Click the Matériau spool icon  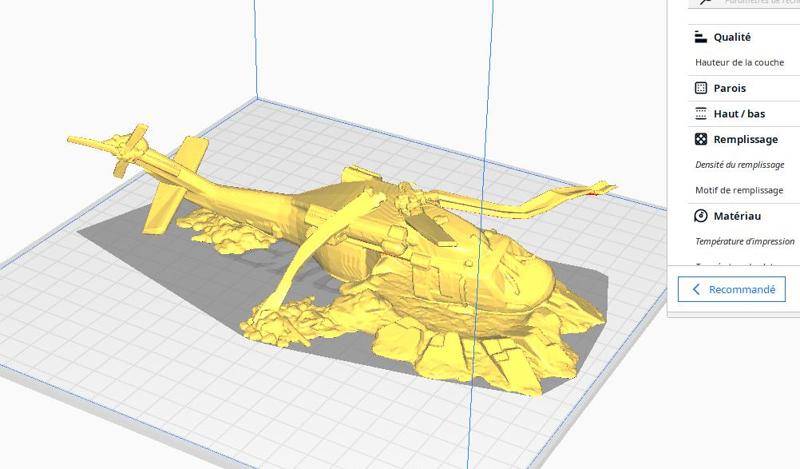coord(701,216)
